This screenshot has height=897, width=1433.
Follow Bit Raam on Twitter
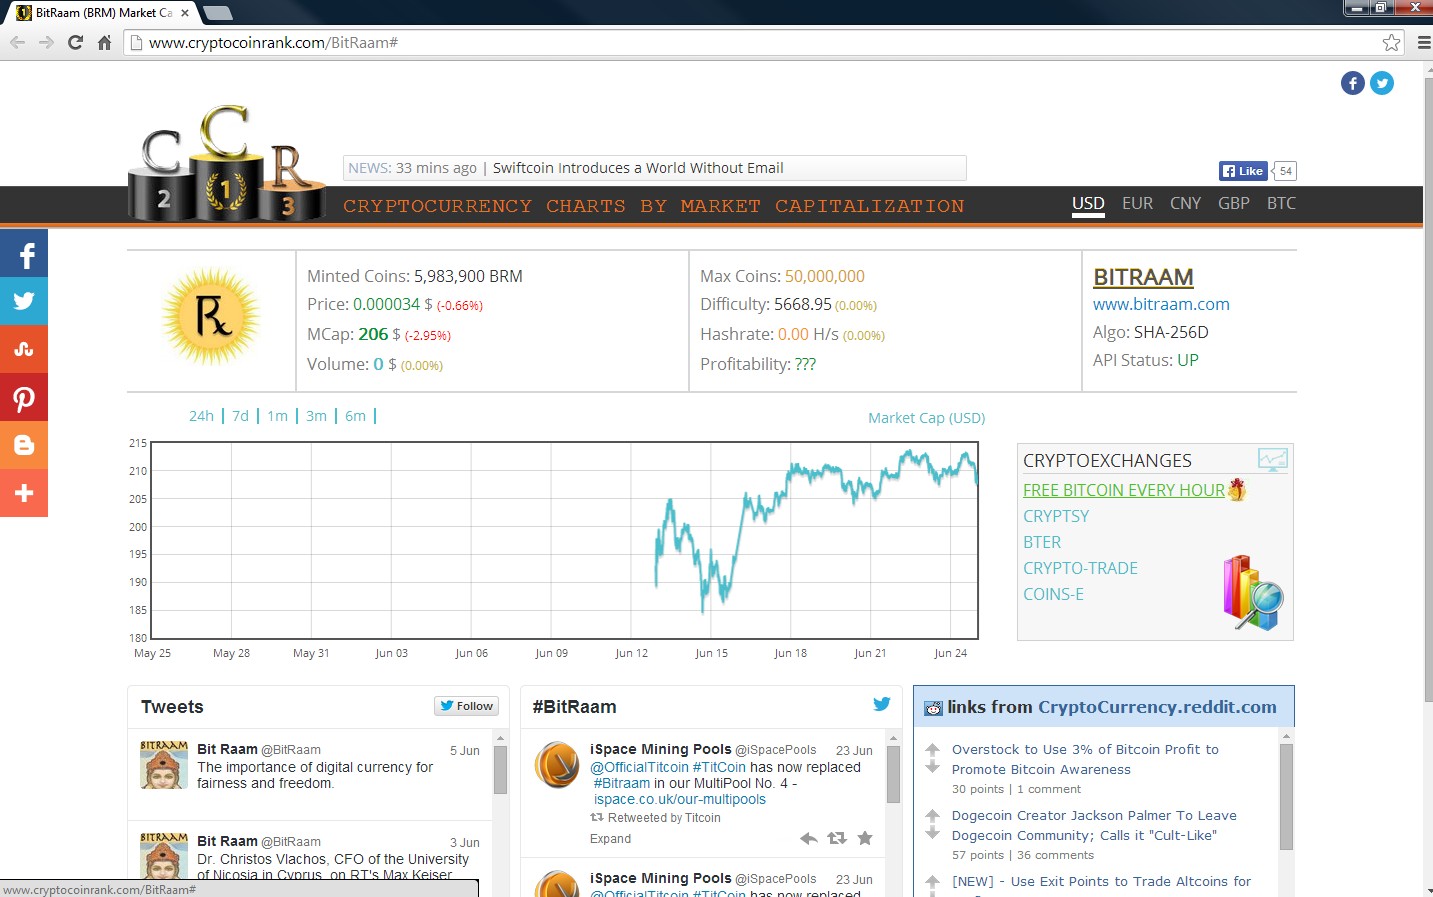point(465,705)
